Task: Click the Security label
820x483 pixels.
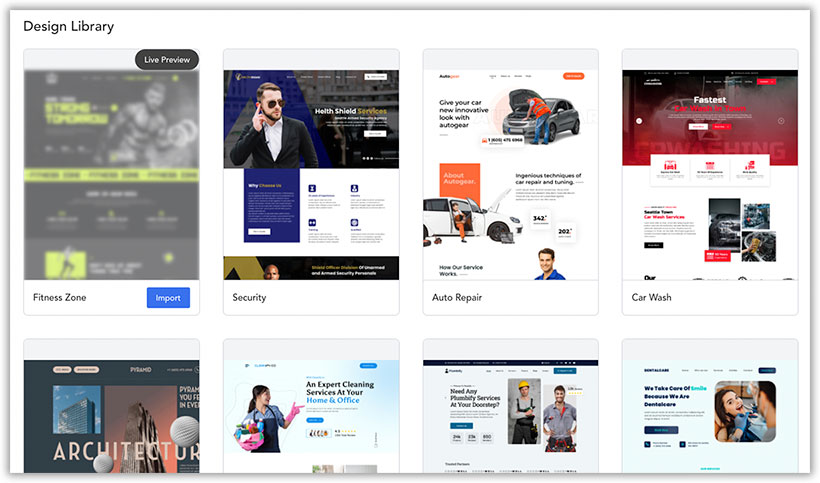Action: [x=249, y=297]
